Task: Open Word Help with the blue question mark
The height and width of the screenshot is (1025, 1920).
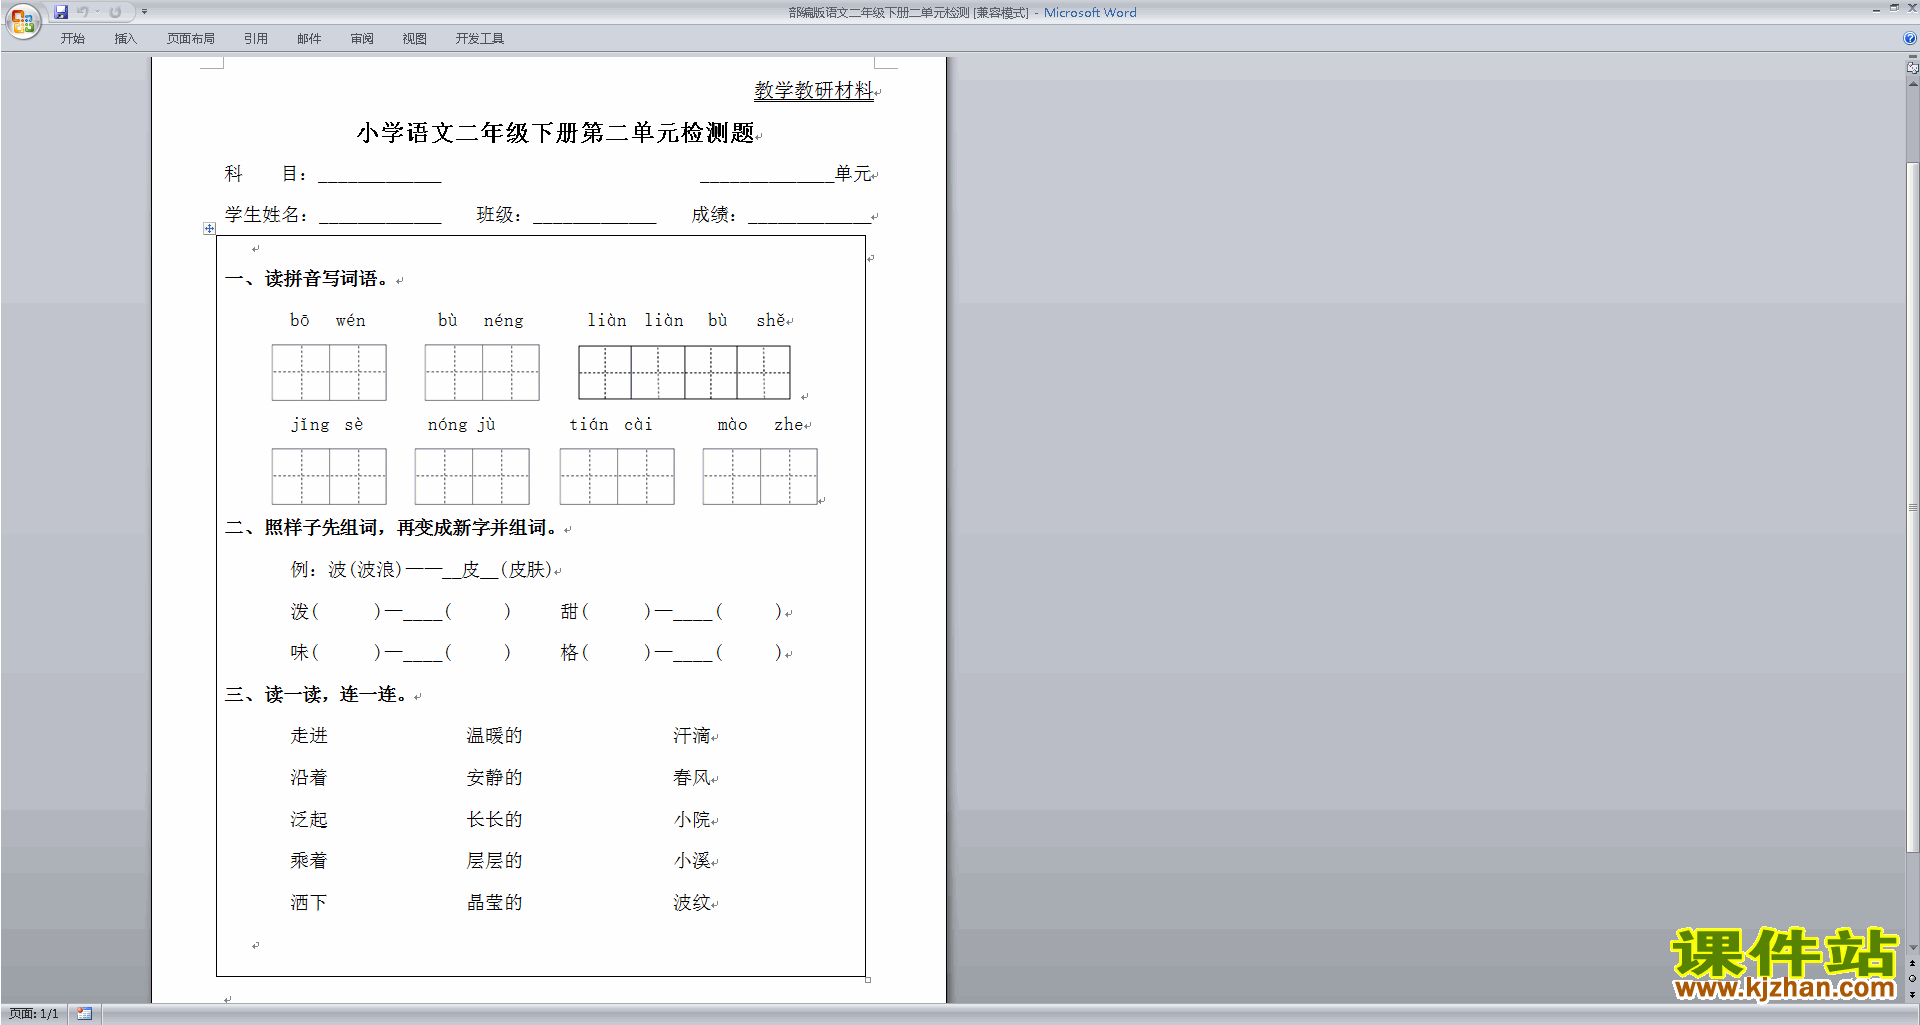Action: click(1909, 39)
